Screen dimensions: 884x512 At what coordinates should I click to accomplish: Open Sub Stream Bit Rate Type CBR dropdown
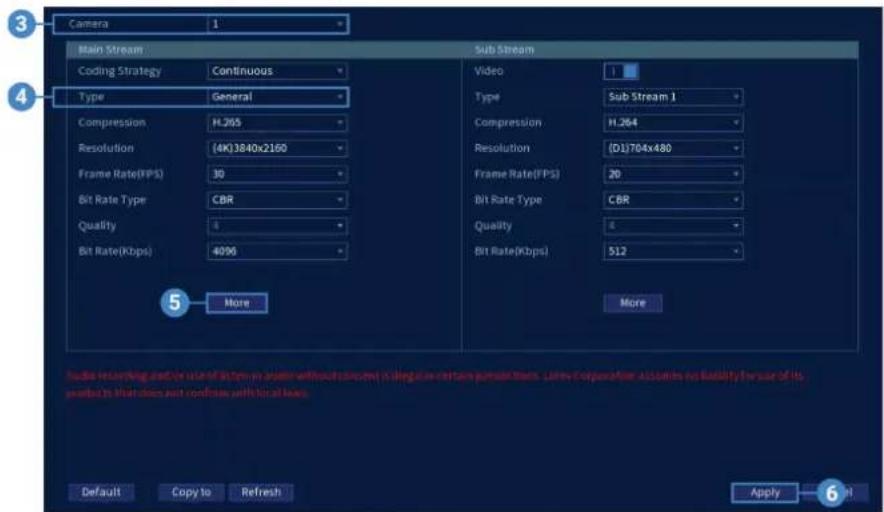[673, 200]
